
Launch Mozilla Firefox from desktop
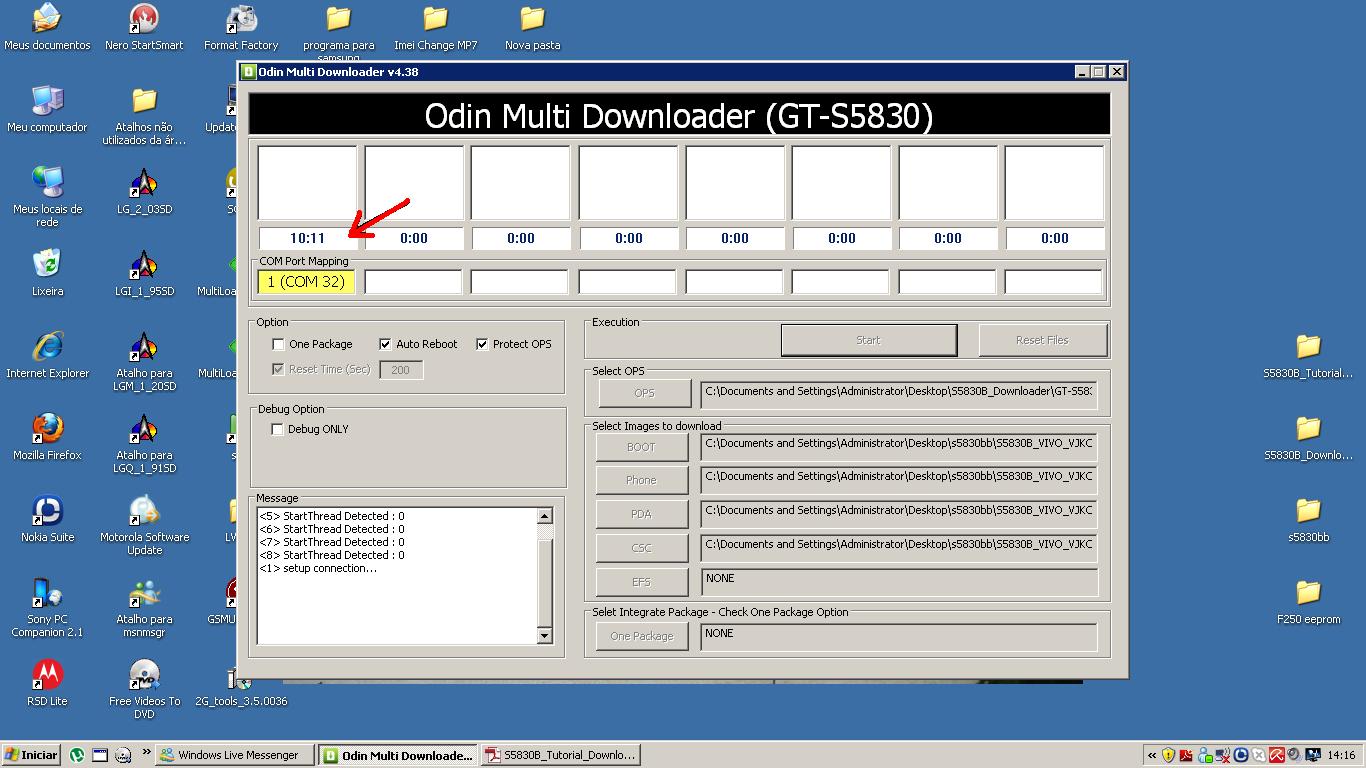click(x=46, y=438)
